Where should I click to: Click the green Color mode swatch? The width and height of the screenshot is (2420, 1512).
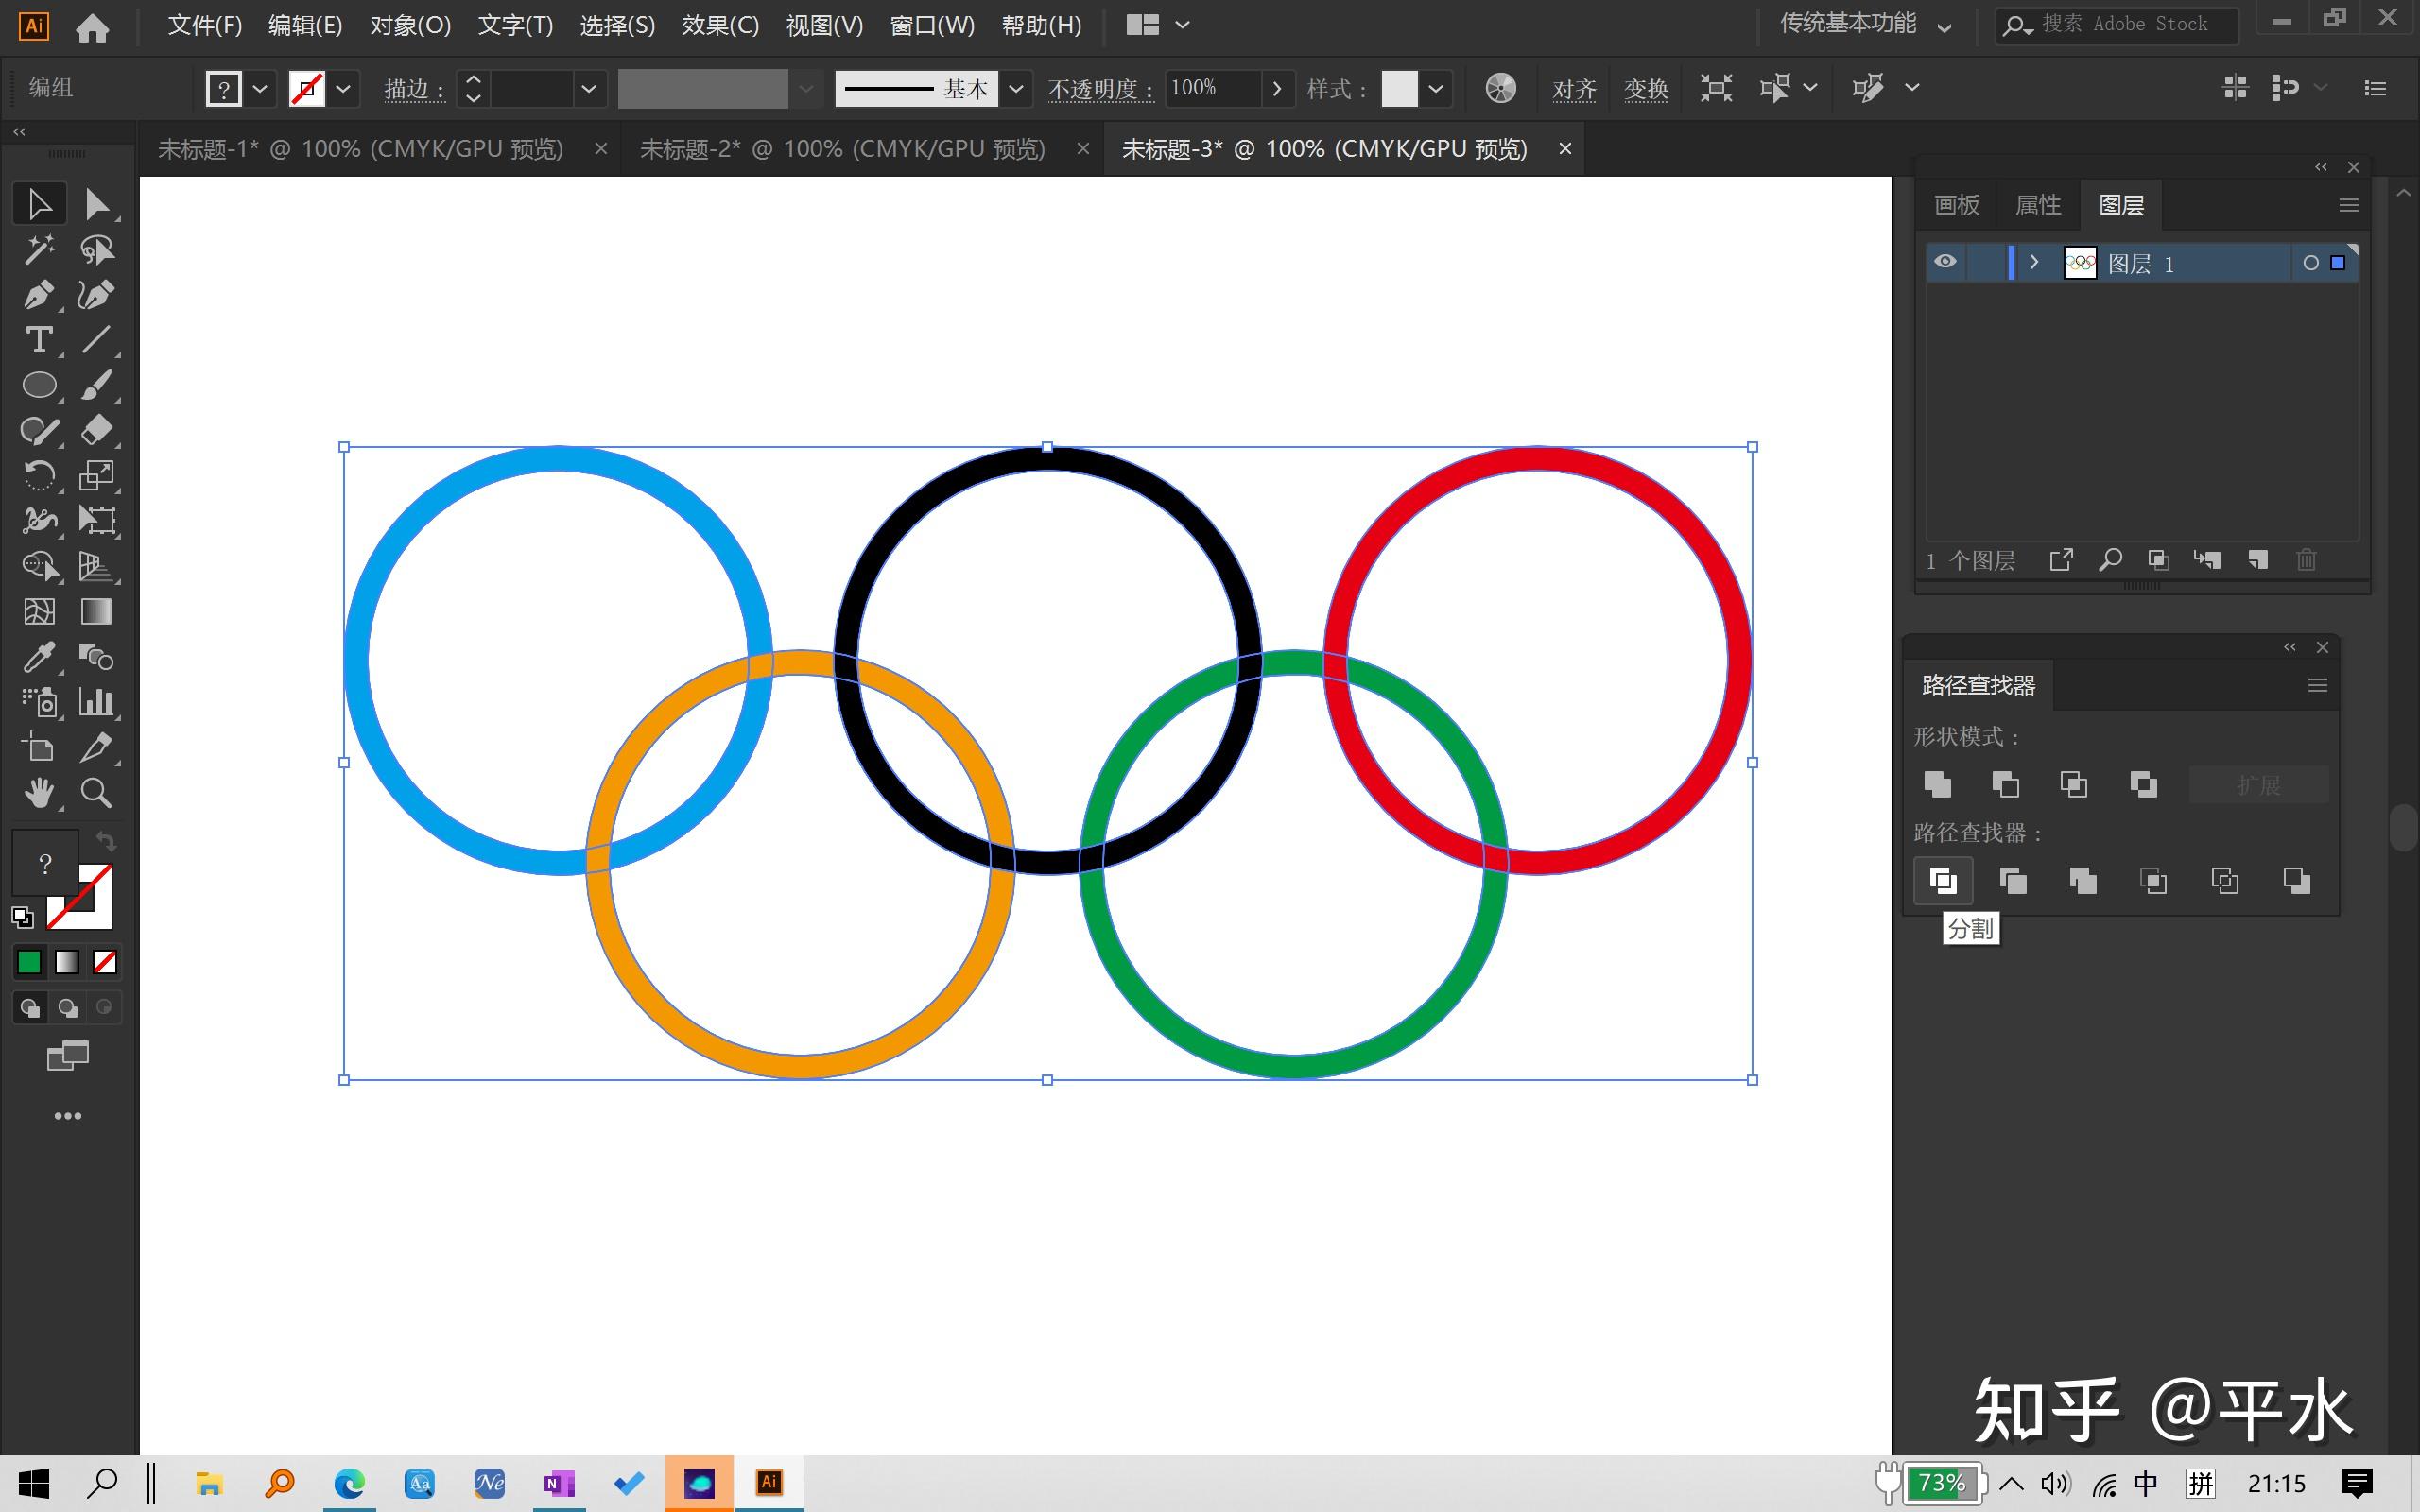[x=29, y=962]
